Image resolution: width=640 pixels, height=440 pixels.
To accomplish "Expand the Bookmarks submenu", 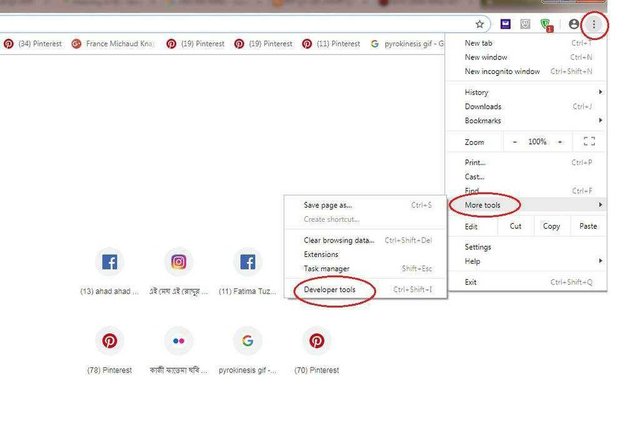I will pos(526,120).
